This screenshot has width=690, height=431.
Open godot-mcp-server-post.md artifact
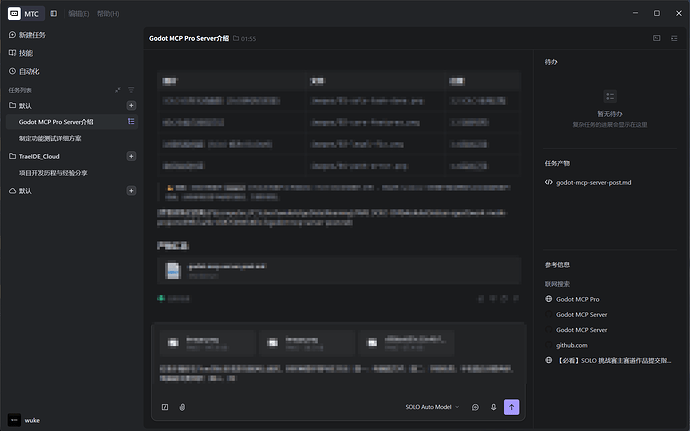click(588, 182)
